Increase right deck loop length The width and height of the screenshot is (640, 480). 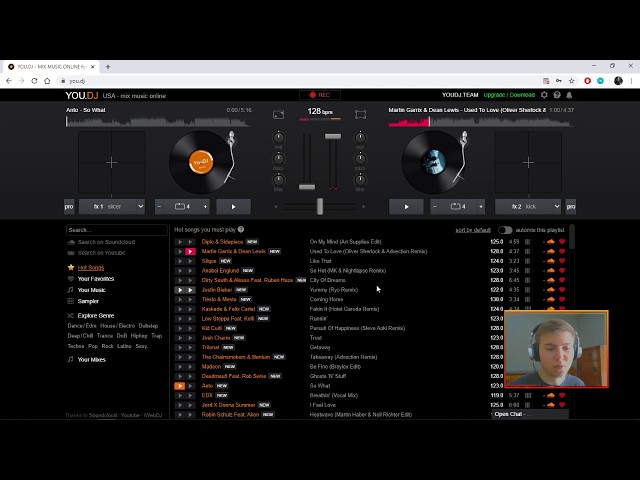(481, 207)
